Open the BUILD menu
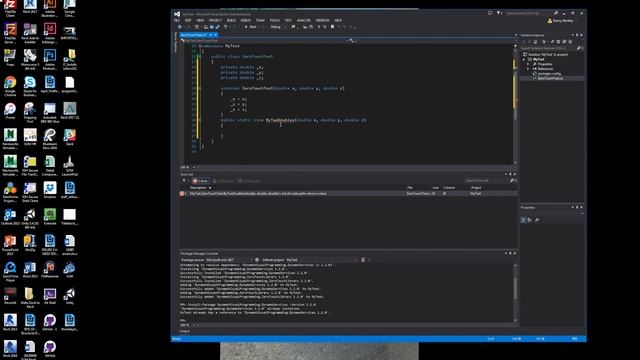Viewport: 640px width, 360px height. pyautogui.click(x=231, y=20)
